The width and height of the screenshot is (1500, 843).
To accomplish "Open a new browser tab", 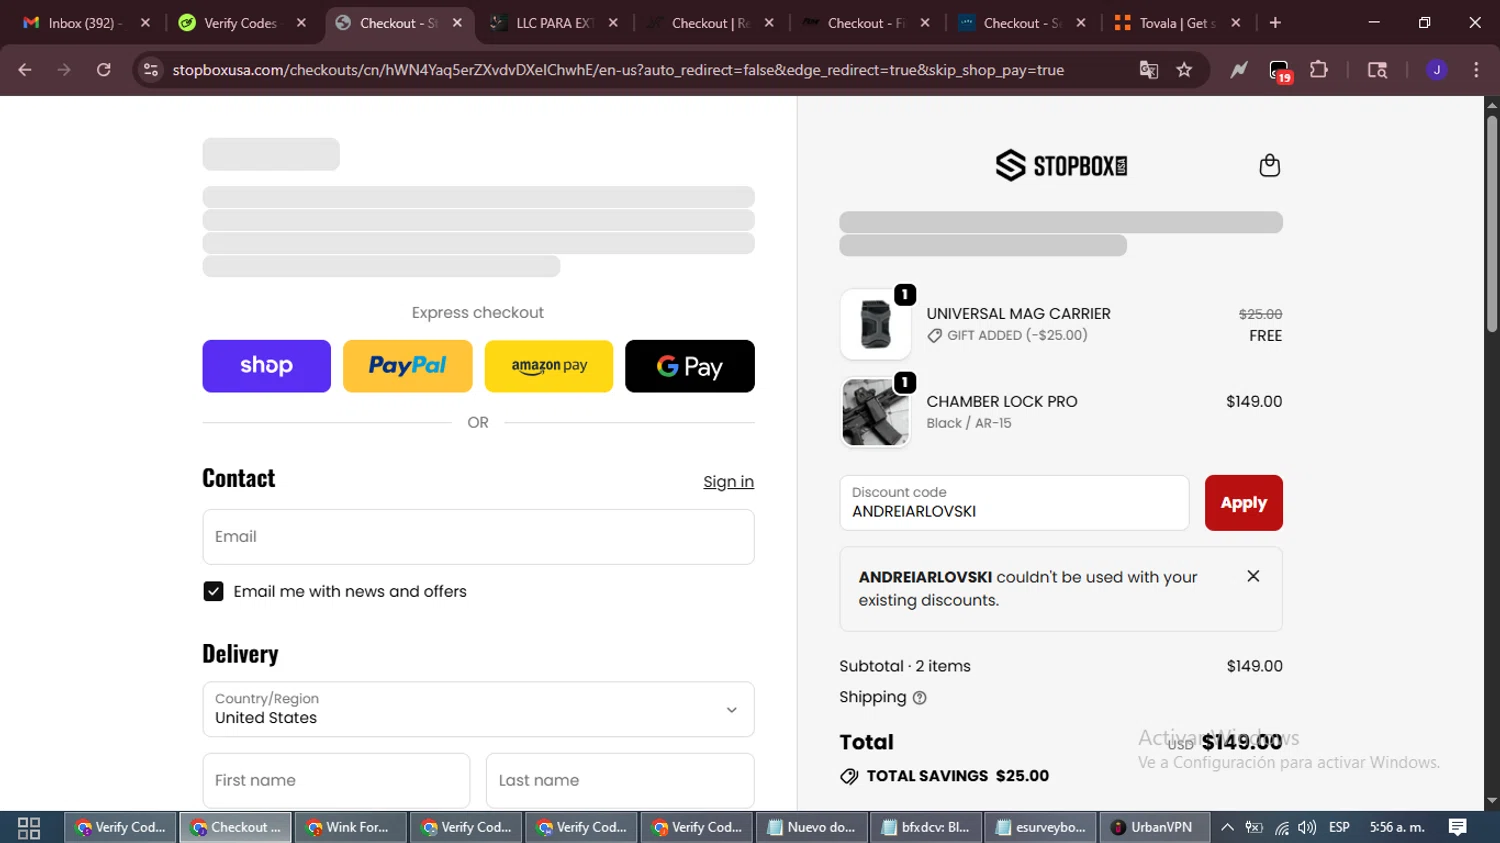I will coord(1275,23).
